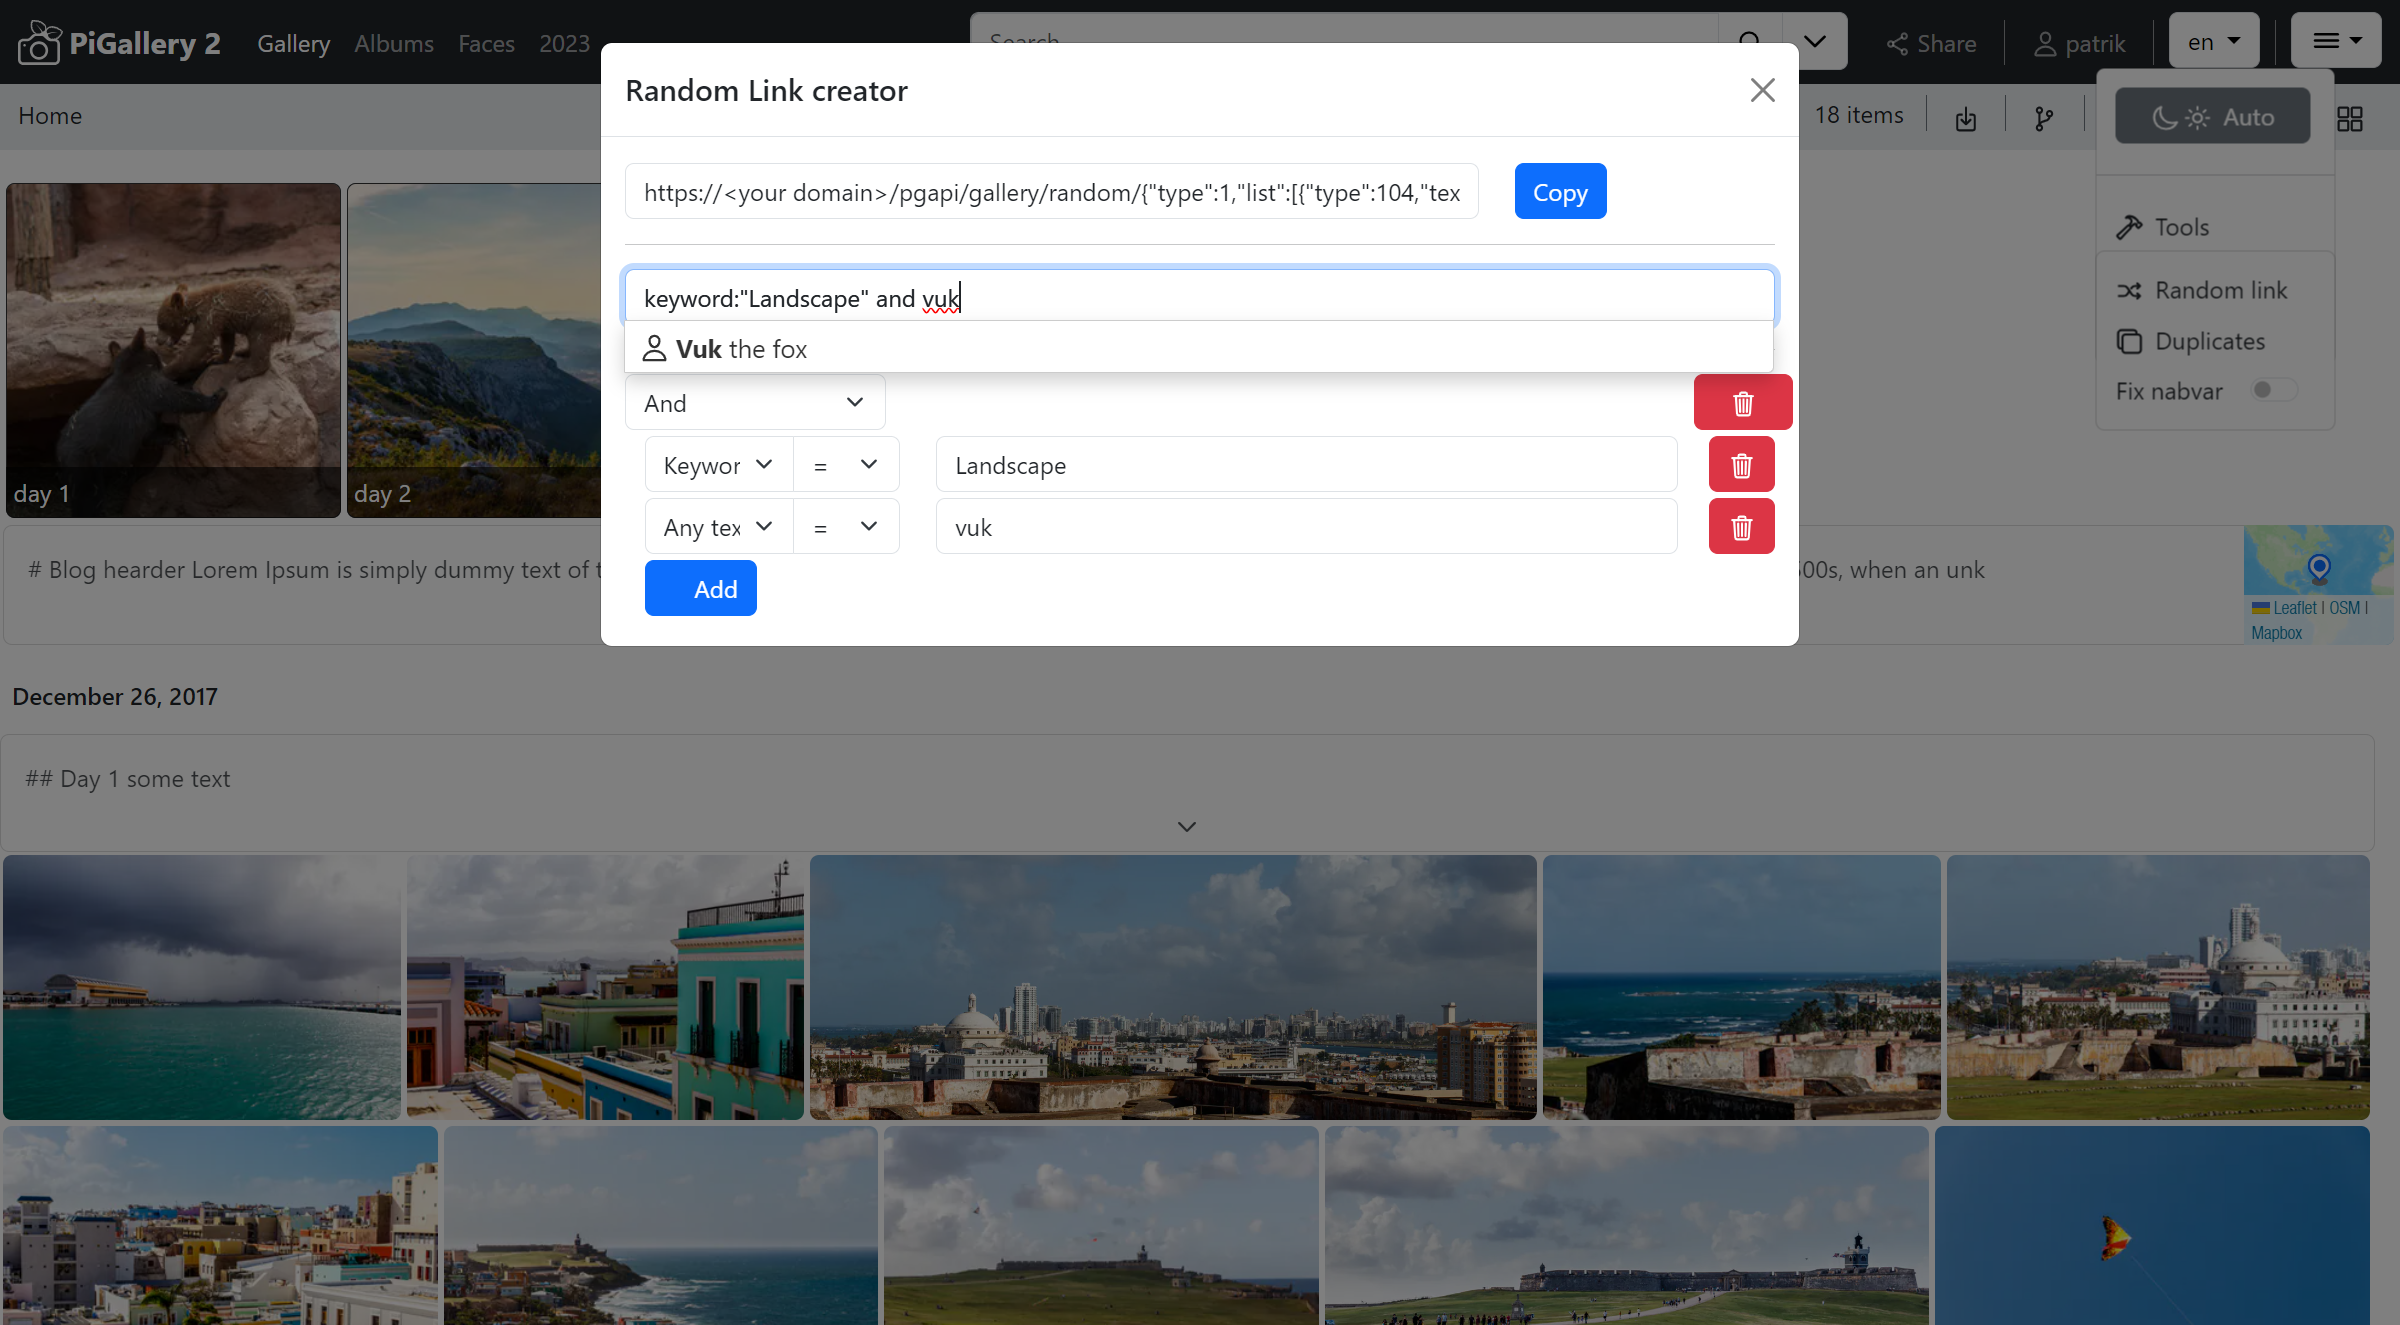This screenshot has height=1325, width=2400.
Task: Open the Gallery tab
Action: [x=293, y=43]
